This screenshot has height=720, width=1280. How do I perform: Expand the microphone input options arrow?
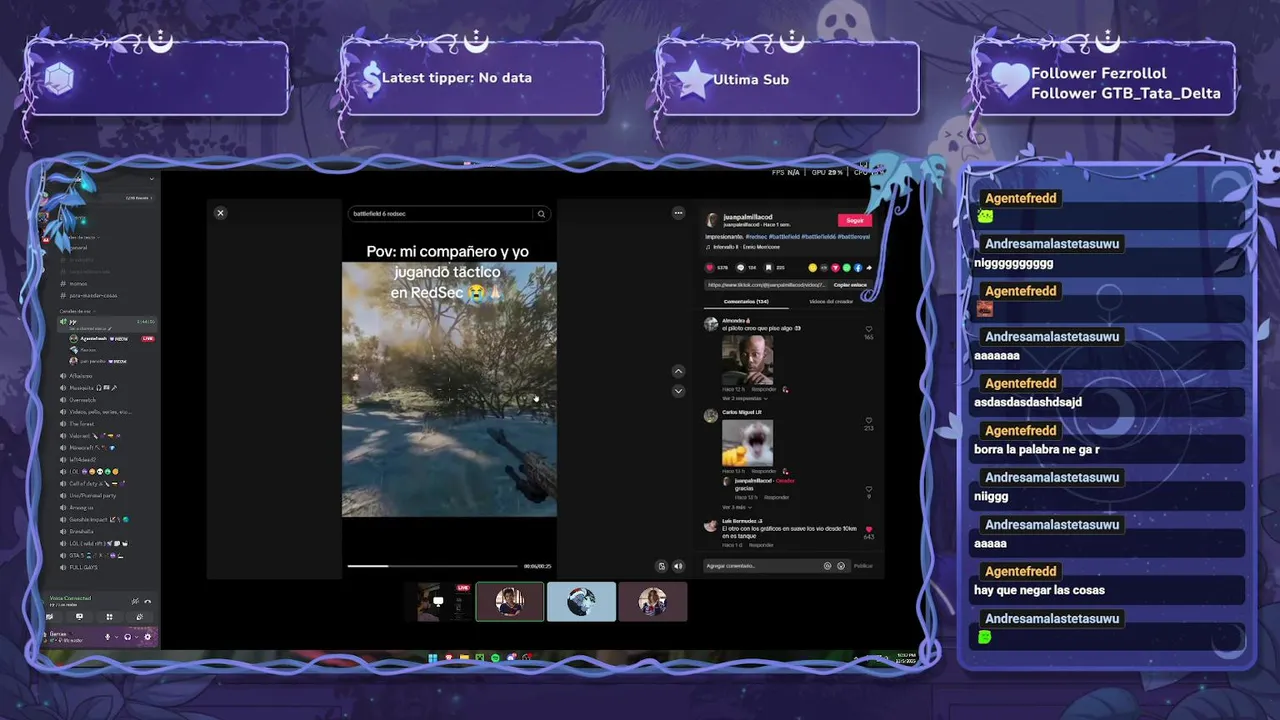pos(117,637)
